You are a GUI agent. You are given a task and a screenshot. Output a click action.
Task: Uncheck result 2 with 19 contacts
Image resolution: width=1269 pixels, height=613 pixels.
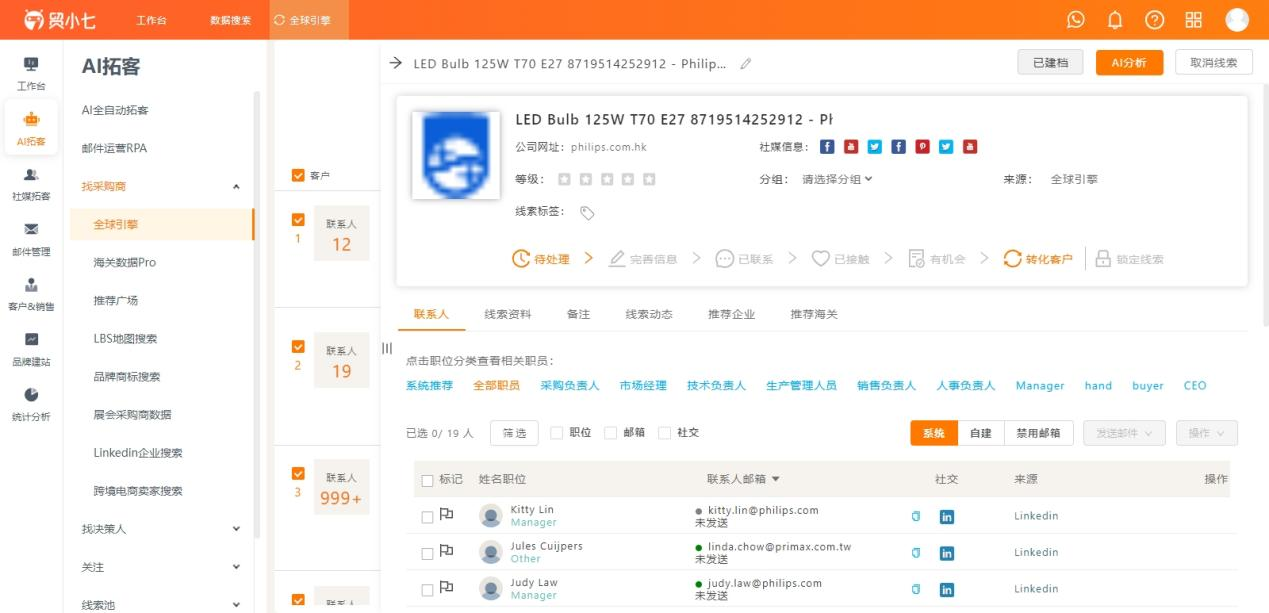[x=297, y=347]
